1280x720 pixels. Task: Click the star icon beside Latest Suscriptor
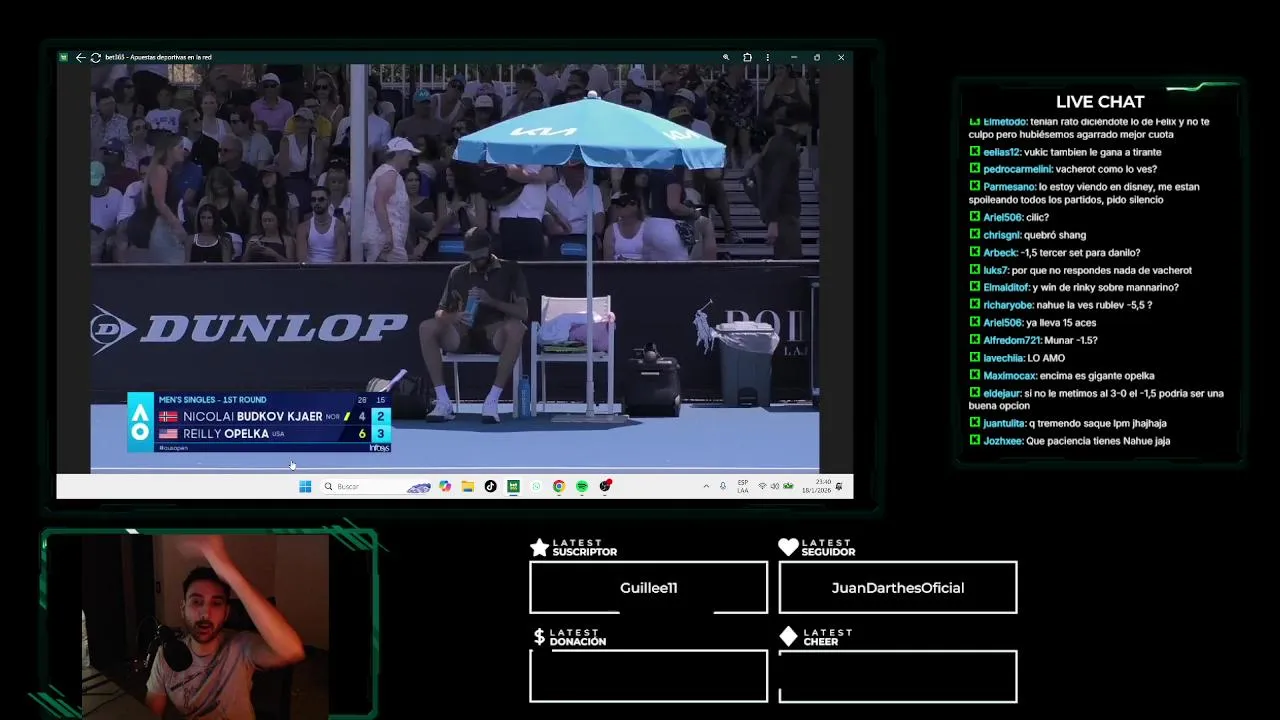point(540,547)
